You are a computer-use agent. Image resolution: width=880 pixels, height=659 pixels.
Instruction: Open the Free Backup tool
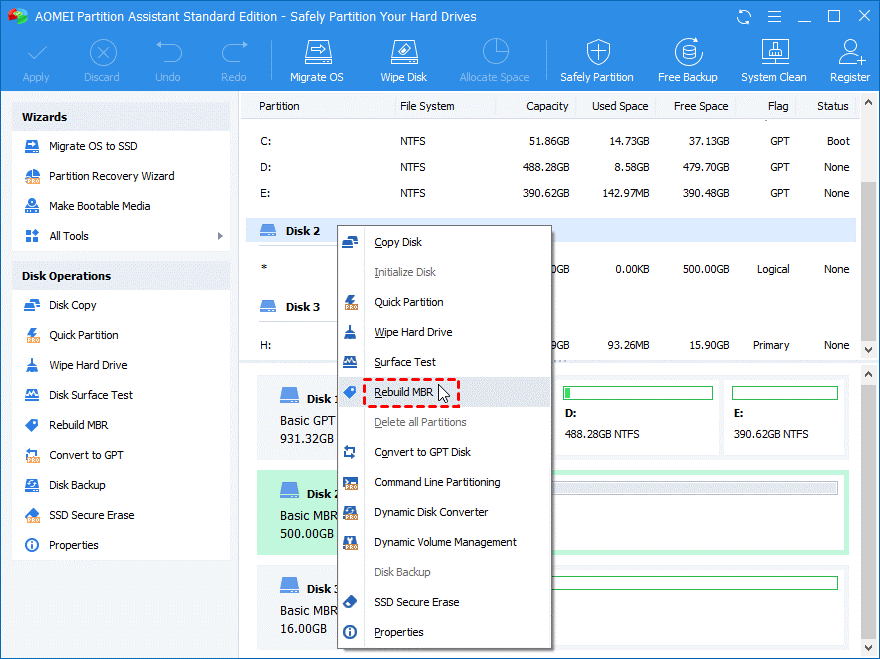(687, 60)
